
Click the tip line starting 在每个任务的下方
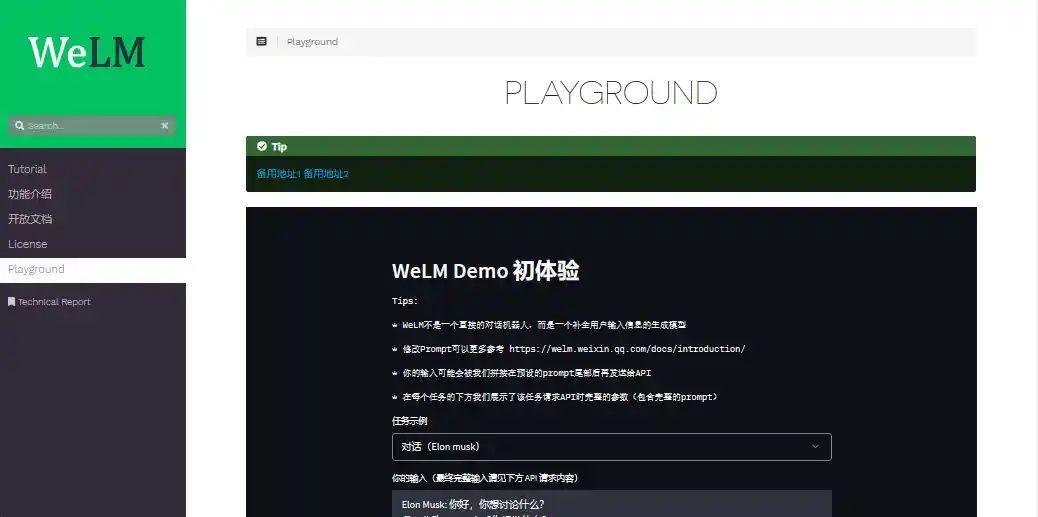pyautogui.click(x=555, y=397)
